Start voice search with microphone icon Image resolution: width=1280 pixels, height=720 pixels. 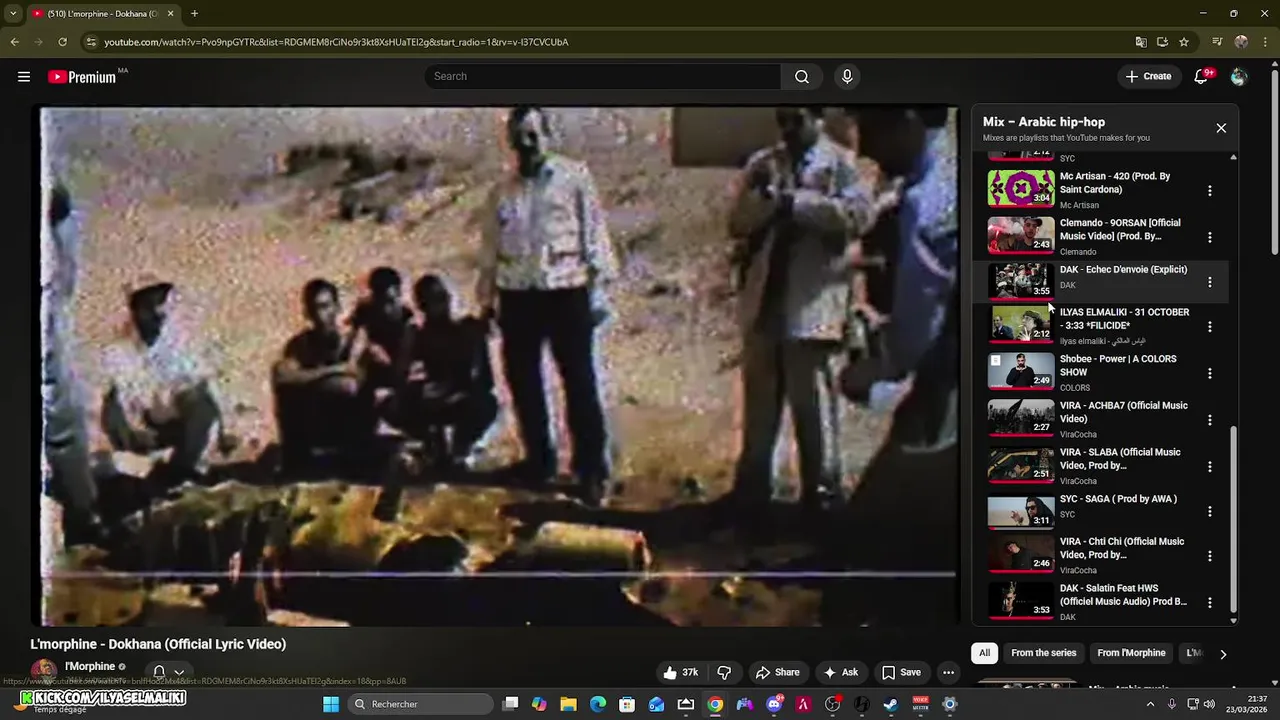(x=847, y=77)
